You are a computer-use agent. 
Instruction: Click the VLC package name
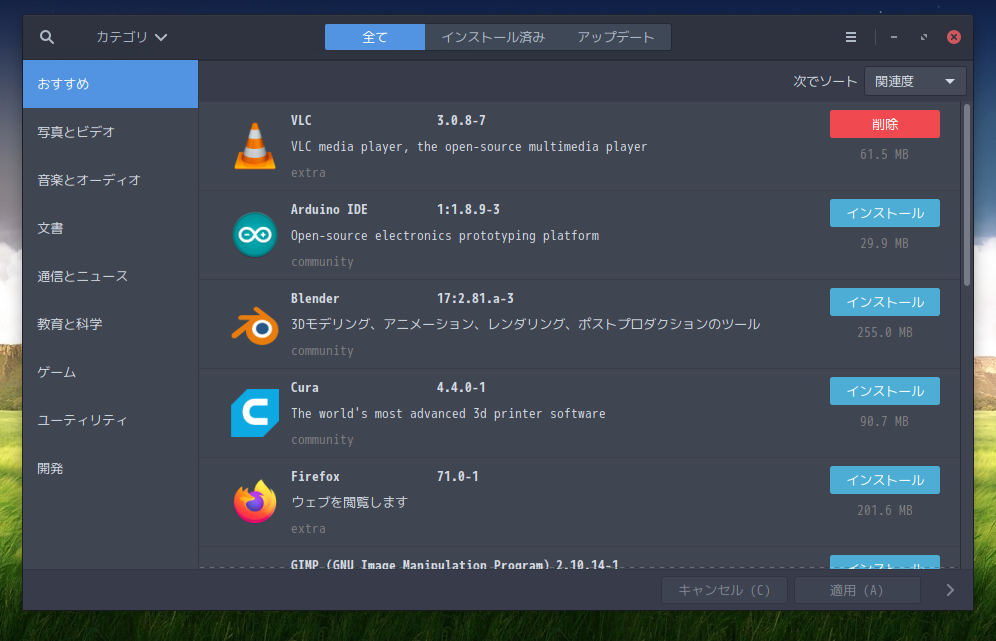[x=301, y=121]
